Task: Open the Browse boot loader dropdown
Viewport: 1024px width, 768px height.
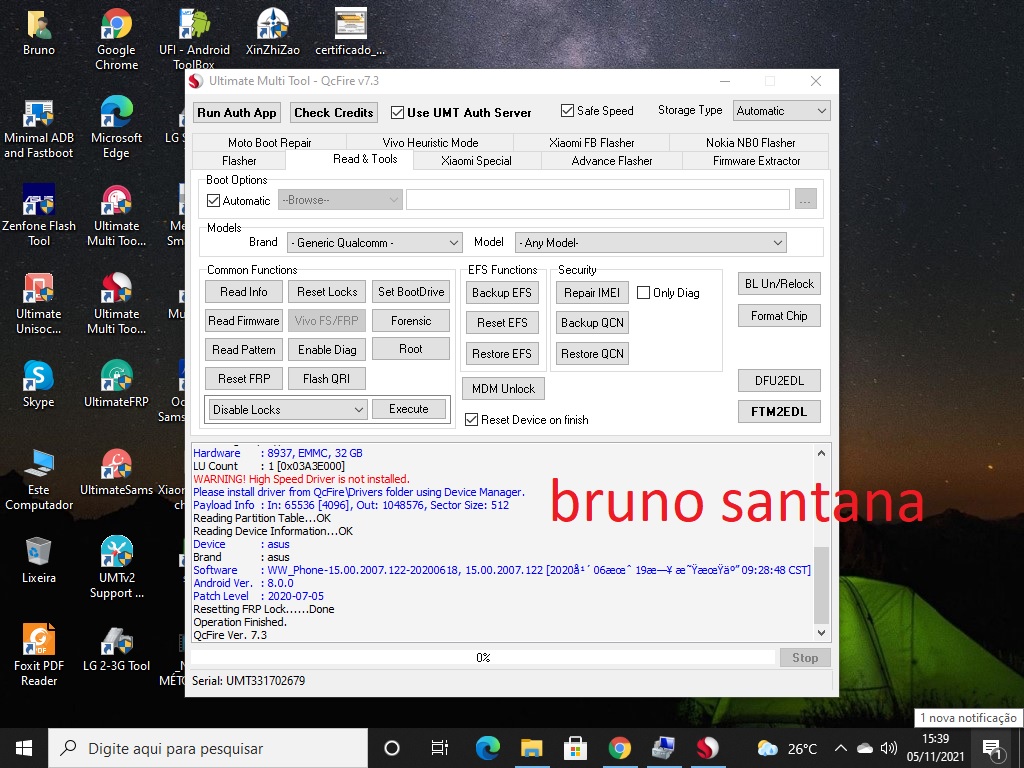Action: (x=340, y=200)
